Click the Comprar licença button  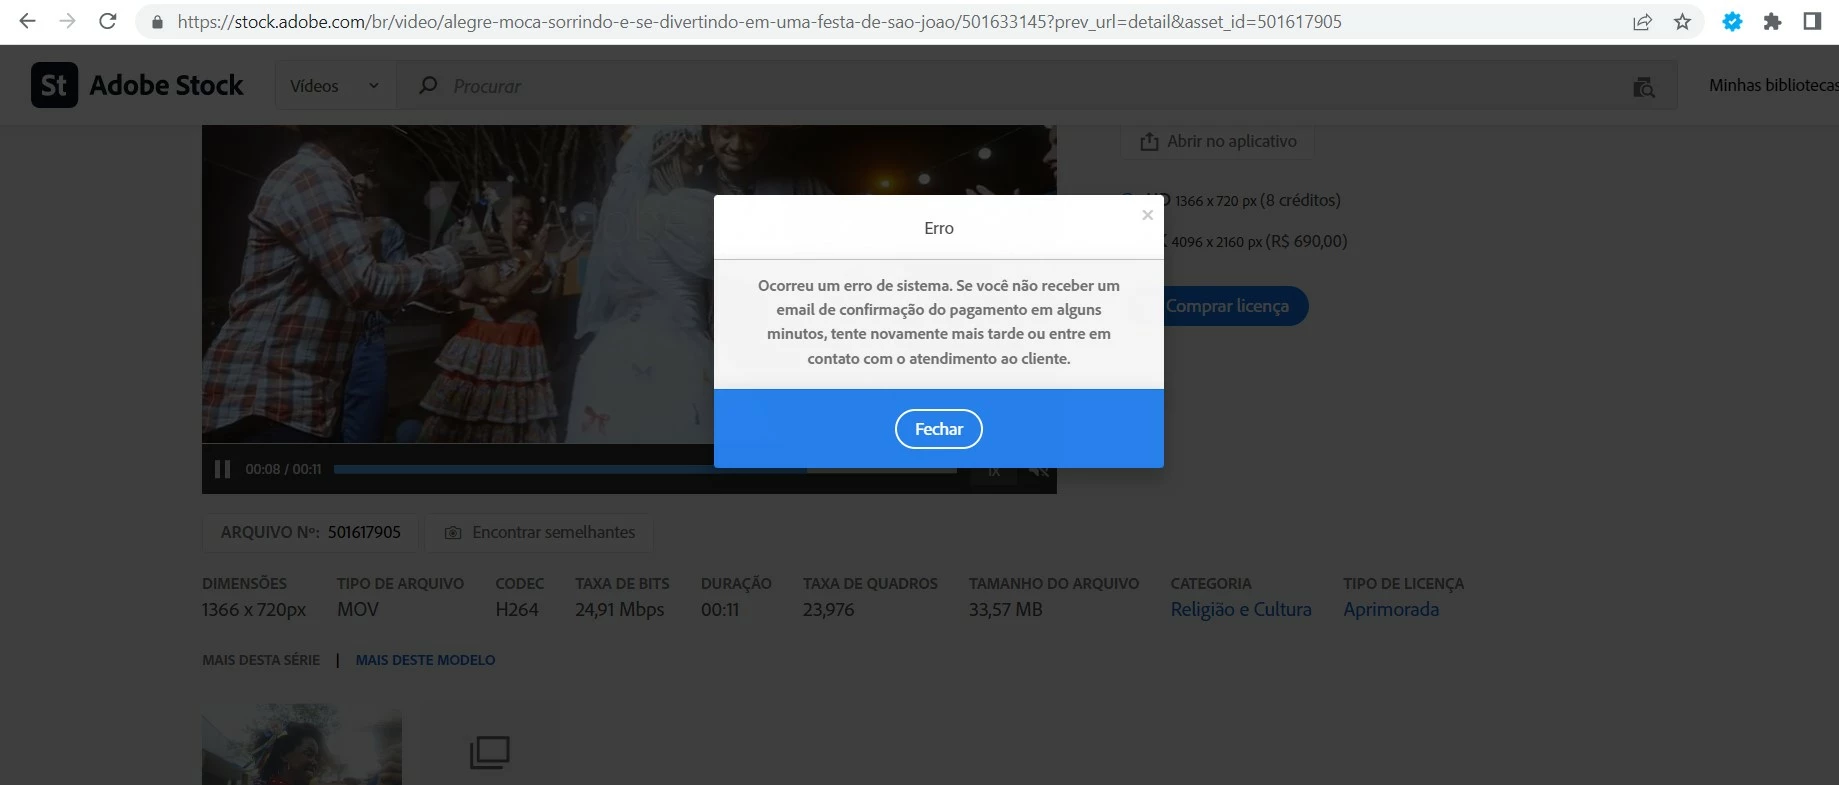tap(1227, 306)
